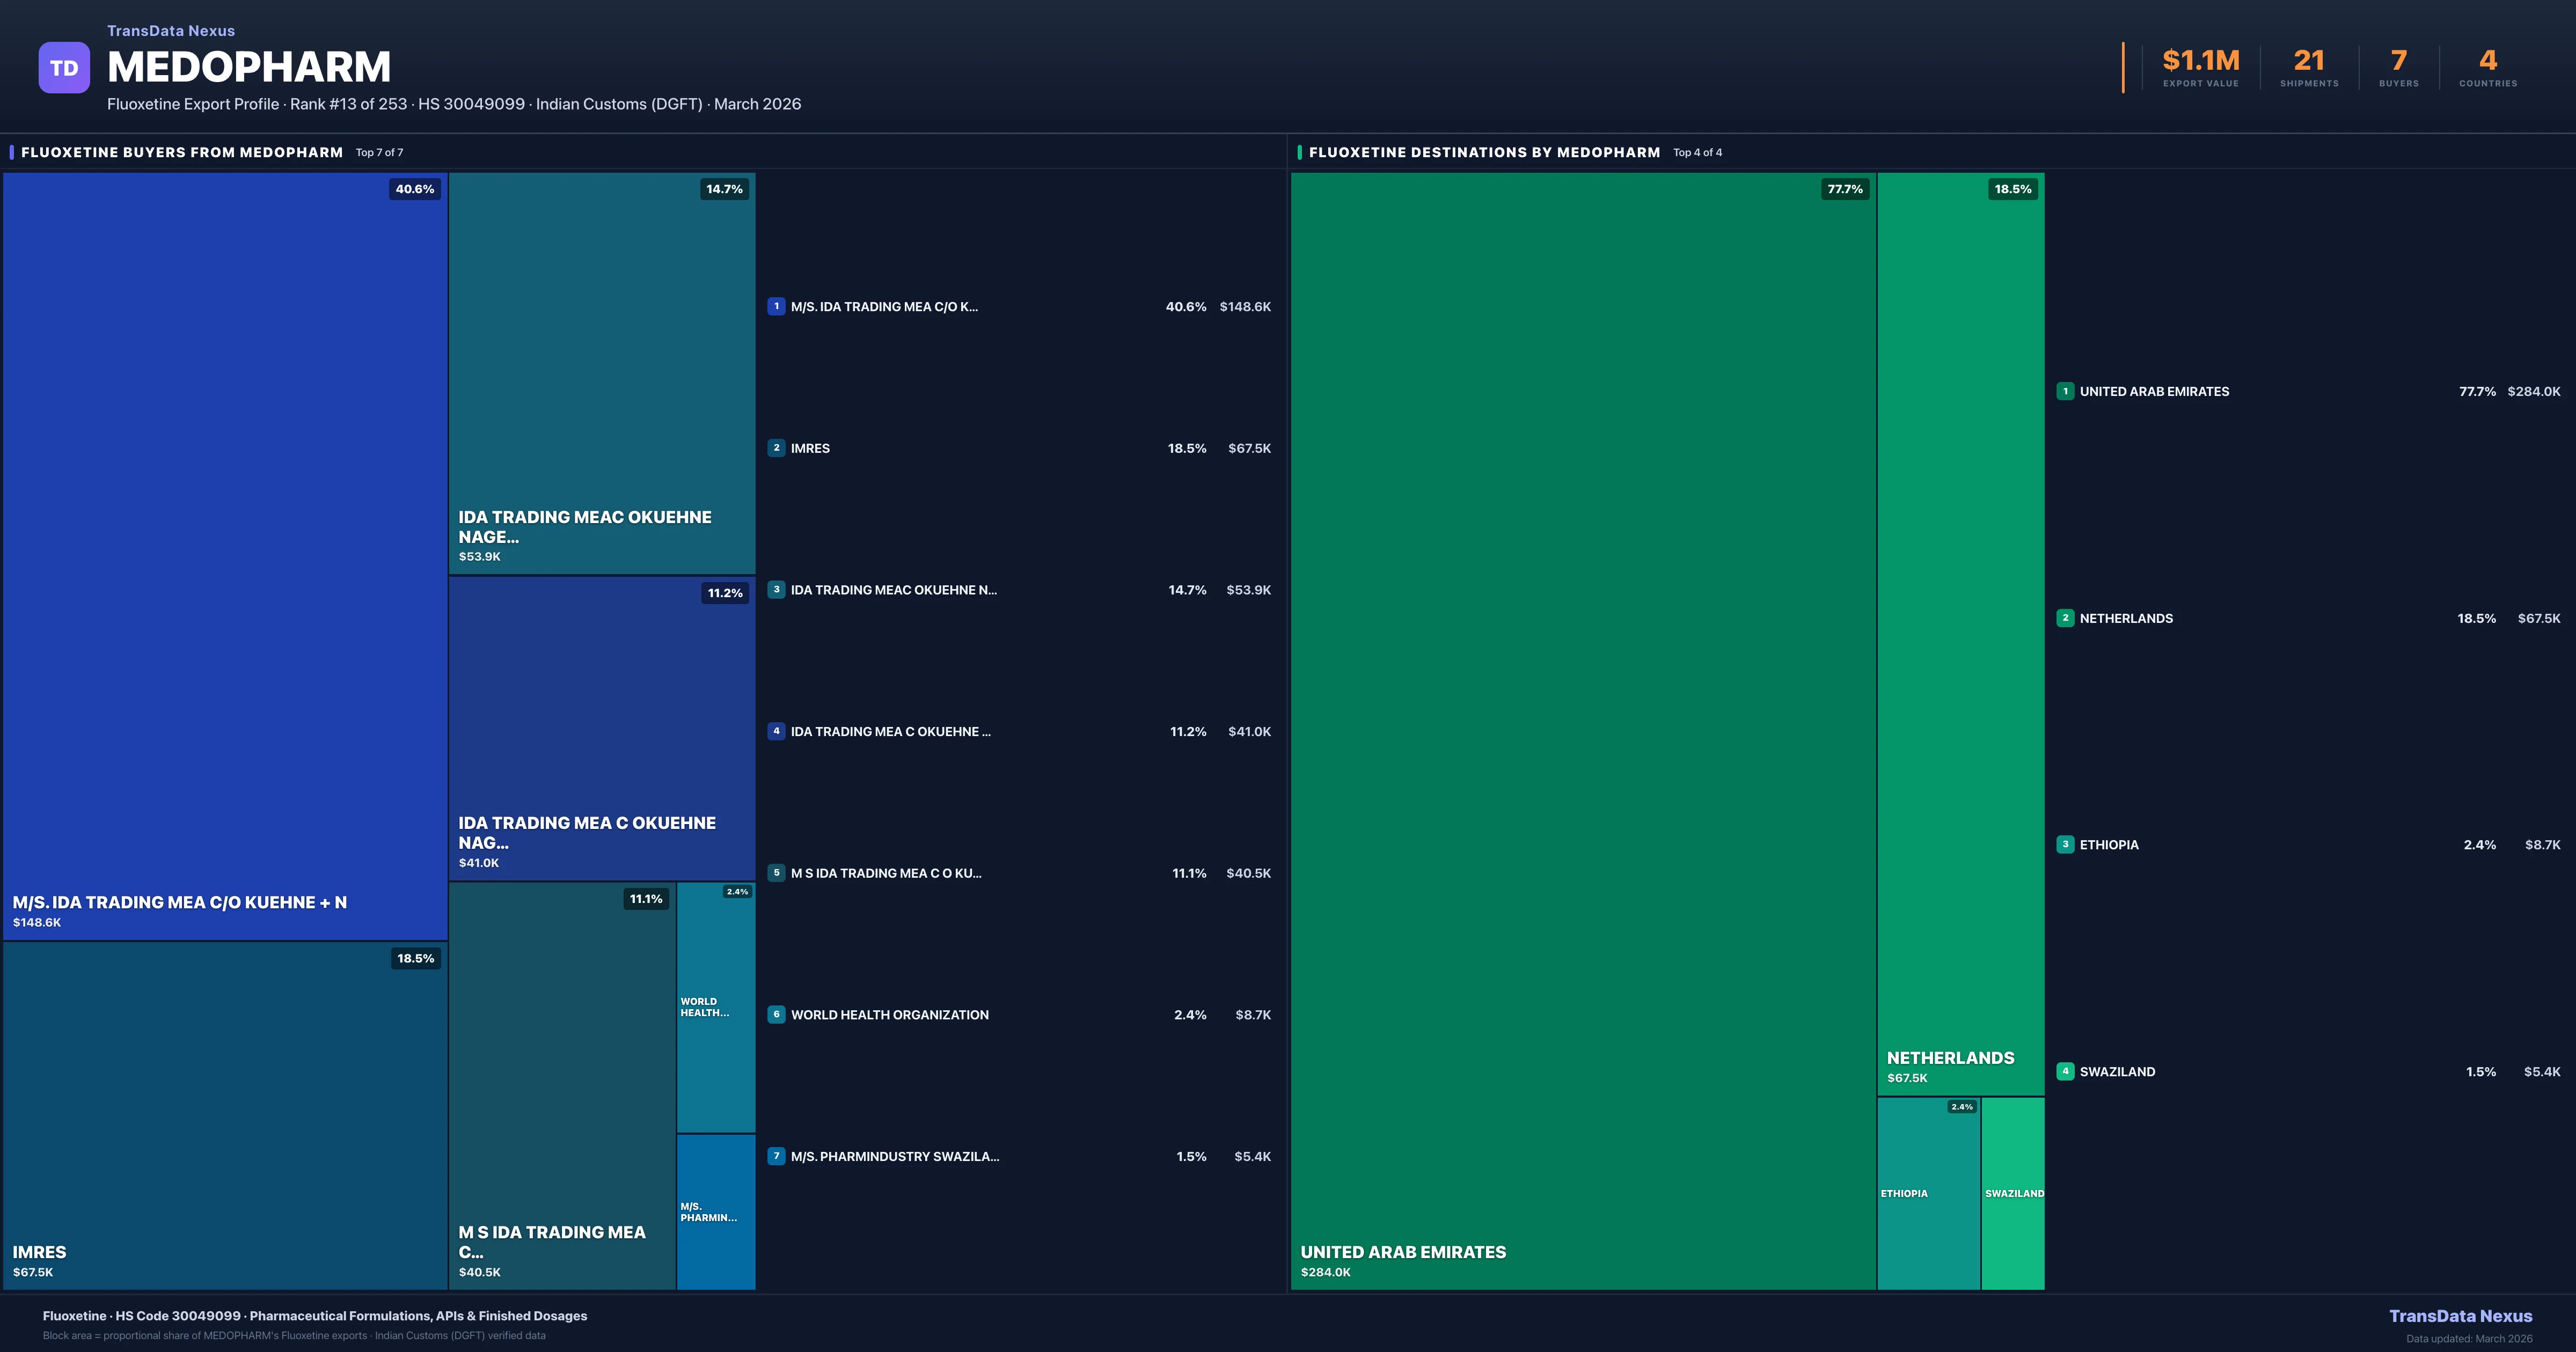The height and width of the screenshot is (1352, 2576).
Task: Click green badge 3 next to Ethiopia
Action: (x=2065, y=844)
